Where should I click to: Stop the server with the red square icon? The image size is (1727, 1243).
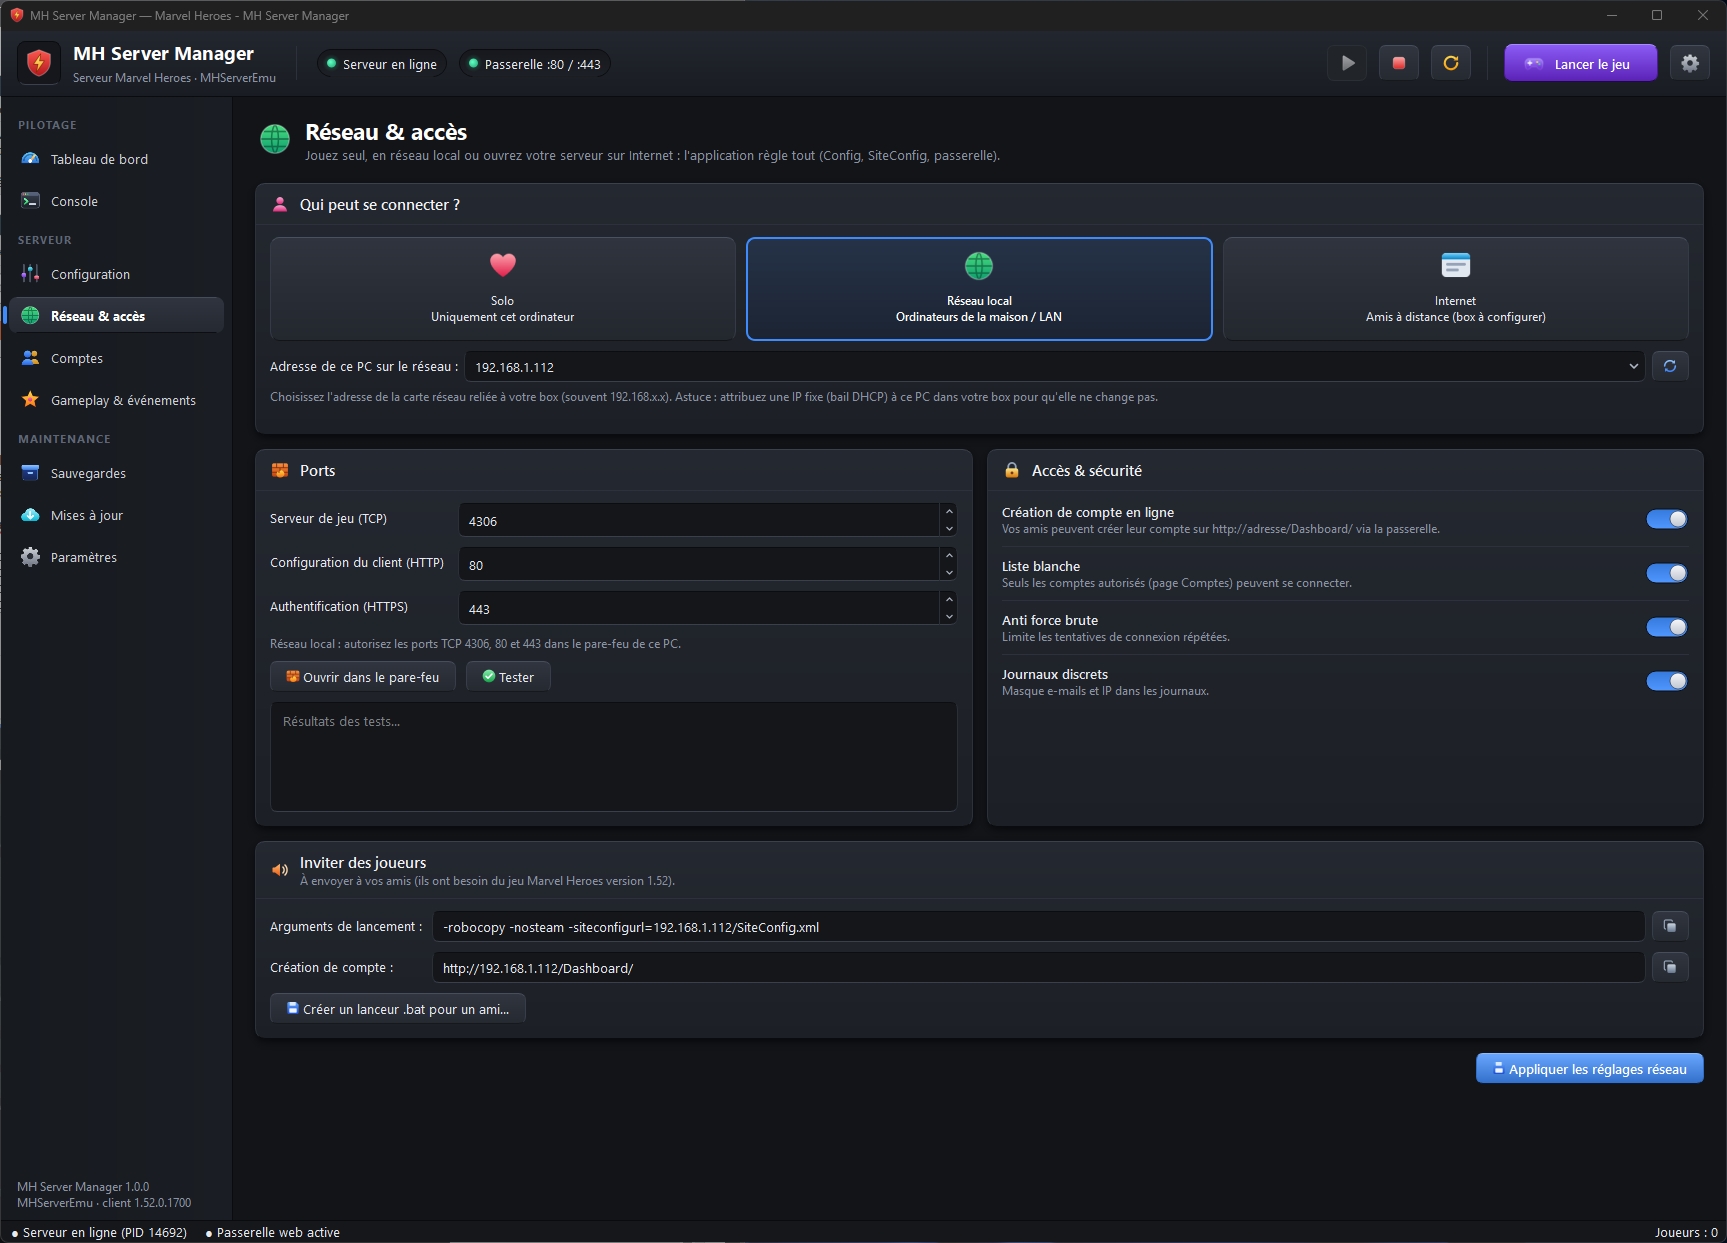coord(1399,63)
